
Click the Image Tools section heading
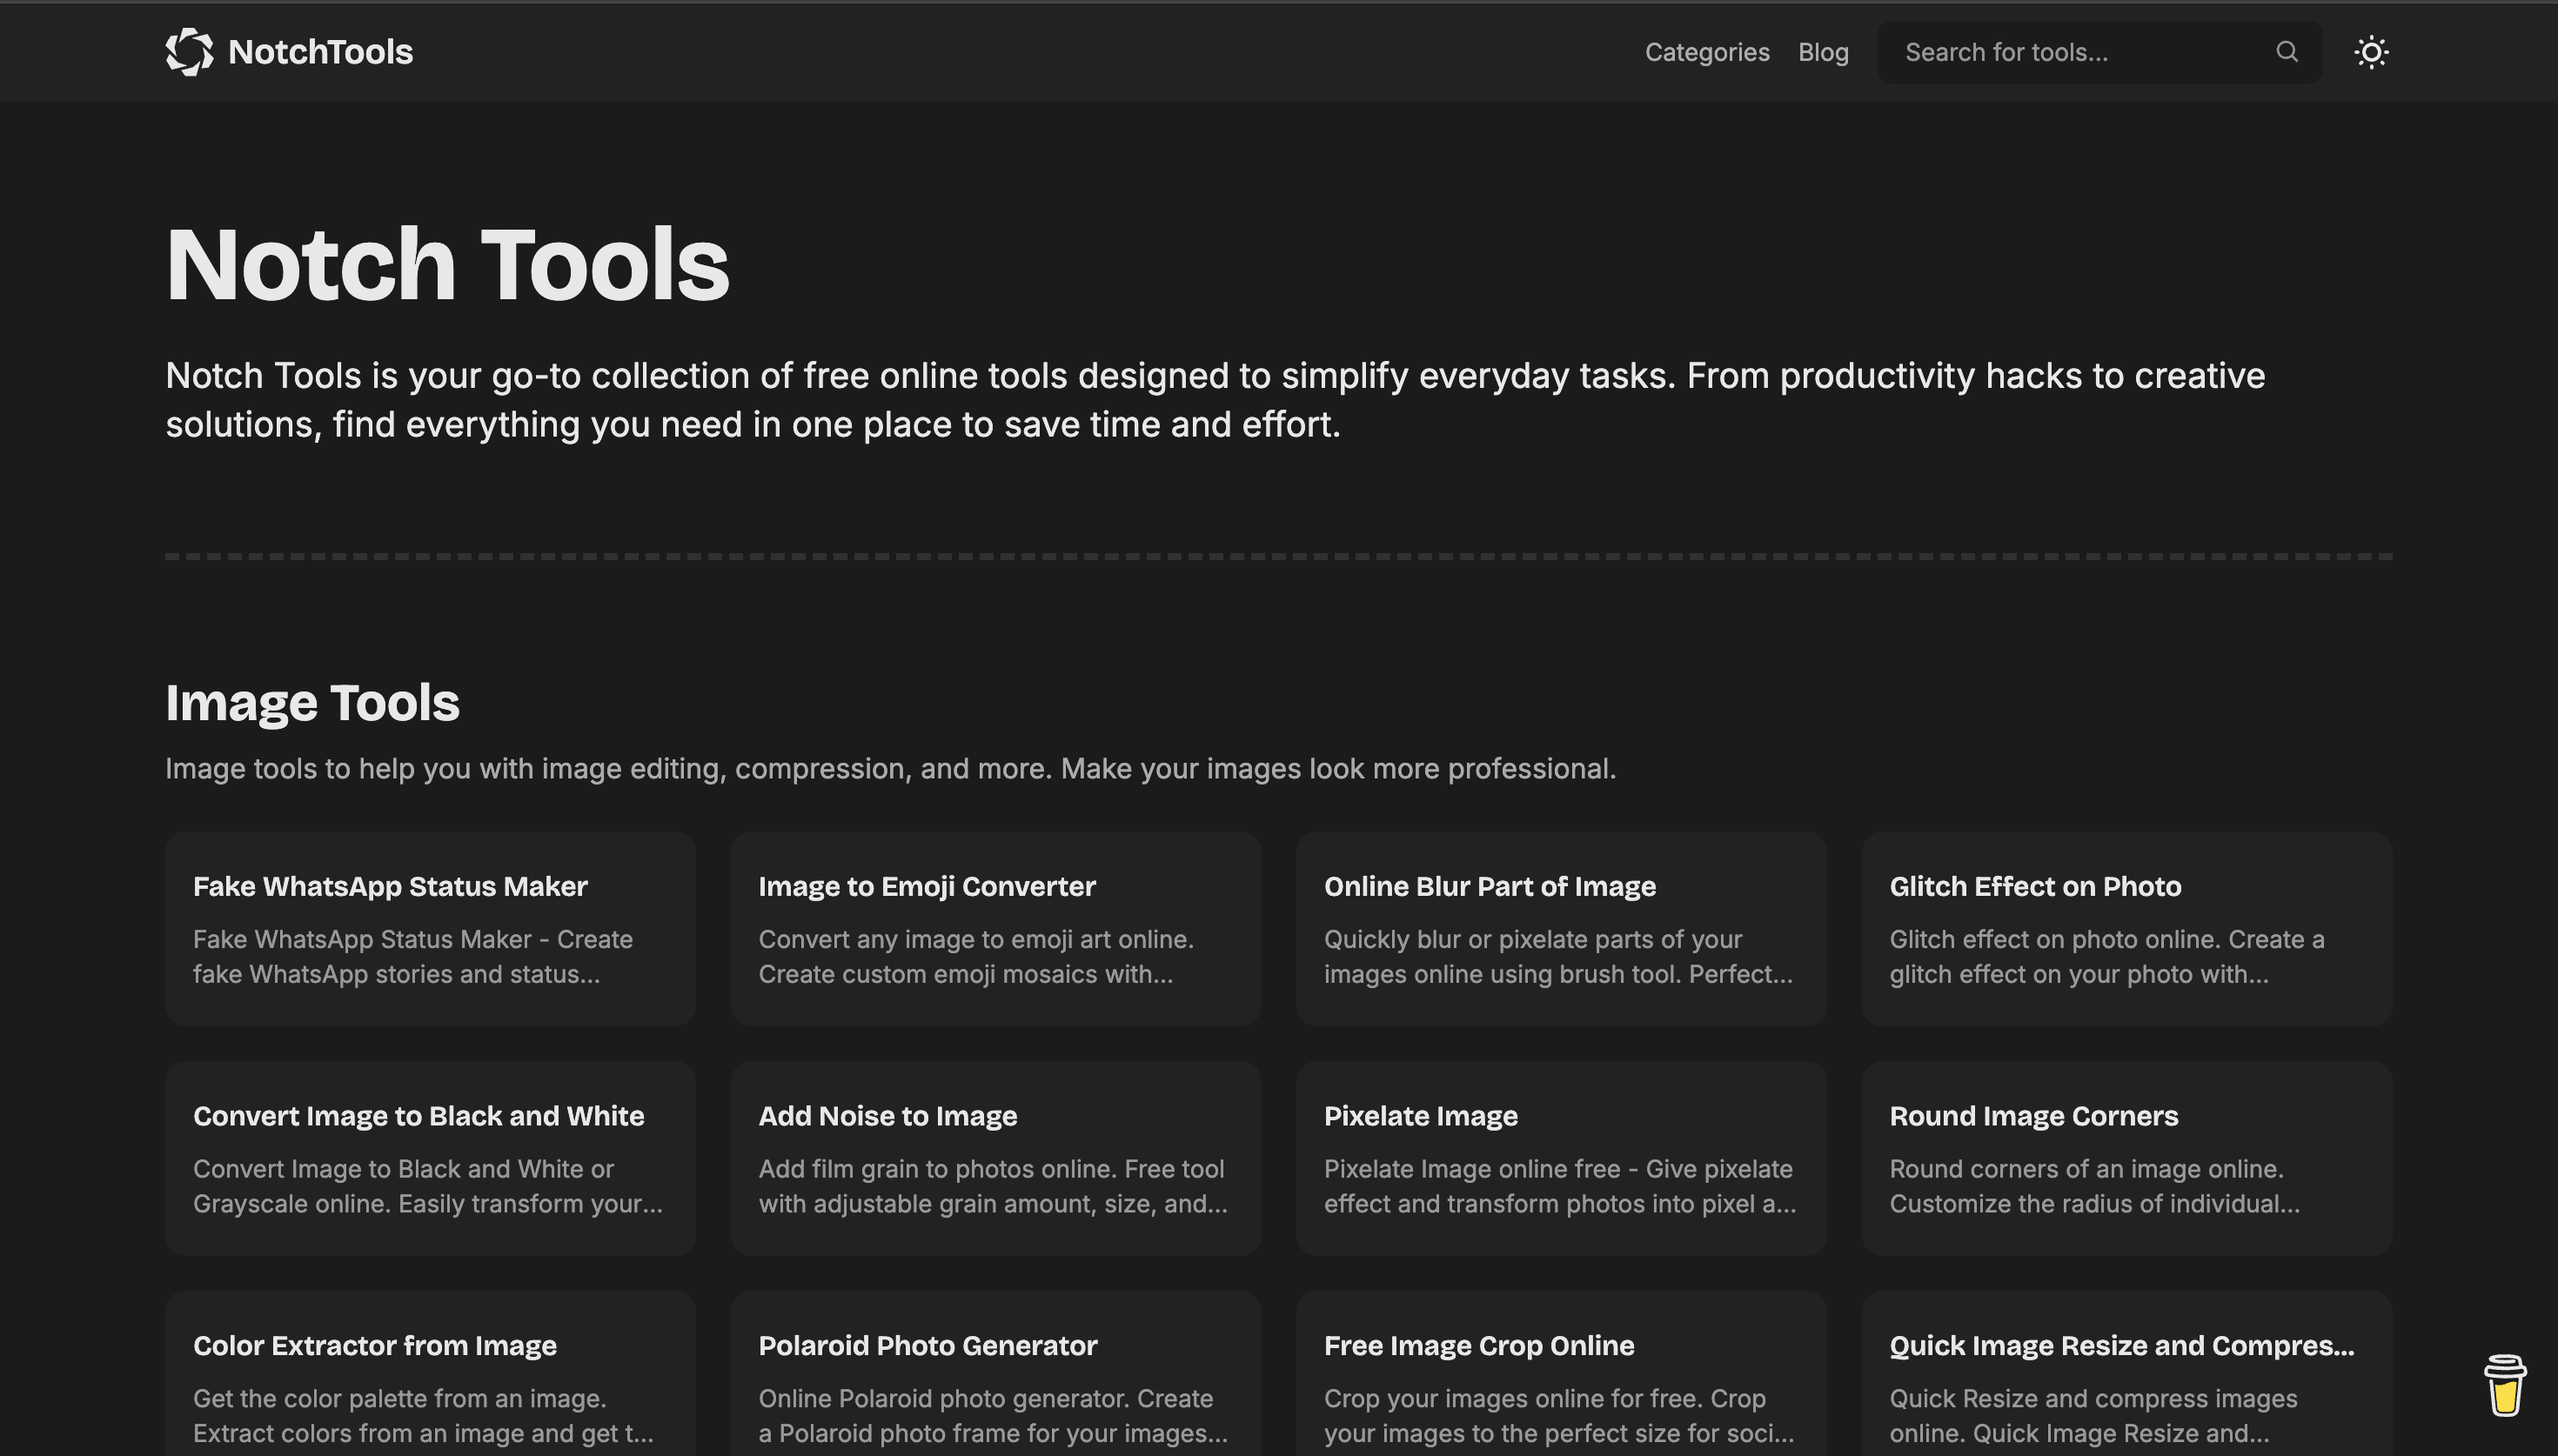313,701
